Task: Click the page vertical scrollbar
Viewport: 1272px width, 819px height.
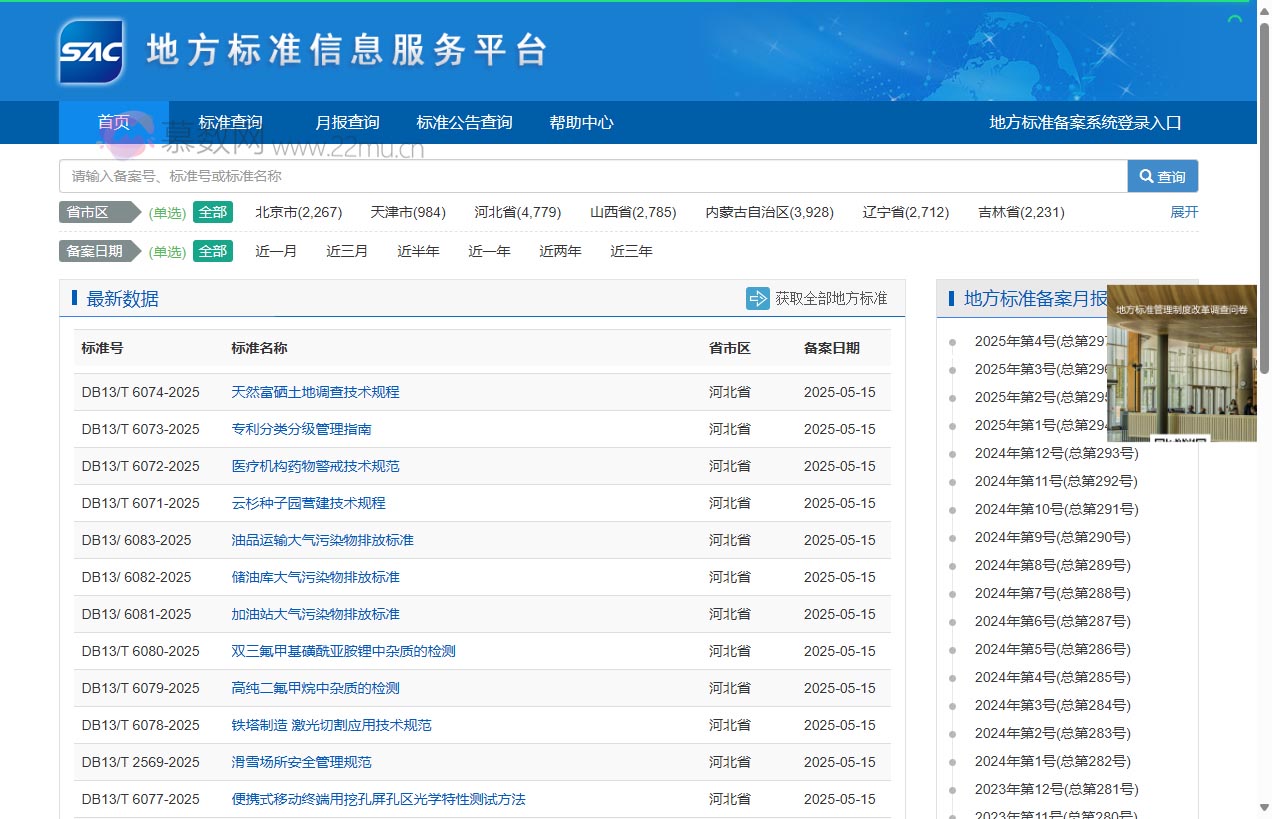Action: pyautogui.click(x=1264, y=200)
